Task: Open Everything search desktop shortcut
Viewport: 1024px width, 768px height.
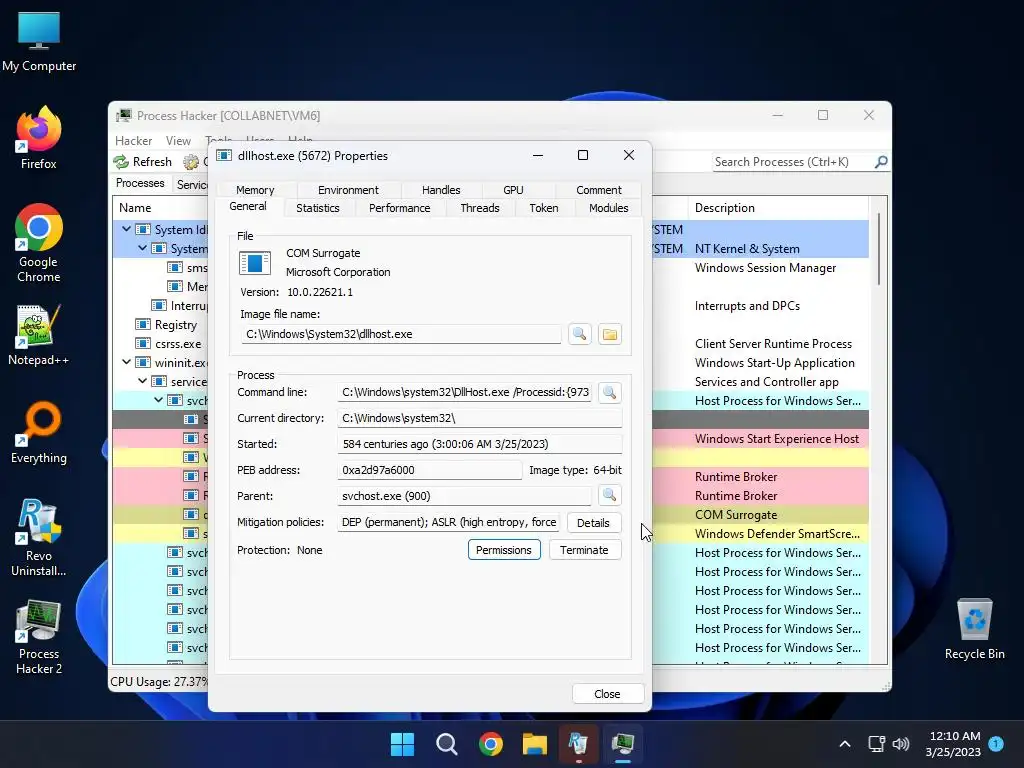Action: [x=39, y=432]
